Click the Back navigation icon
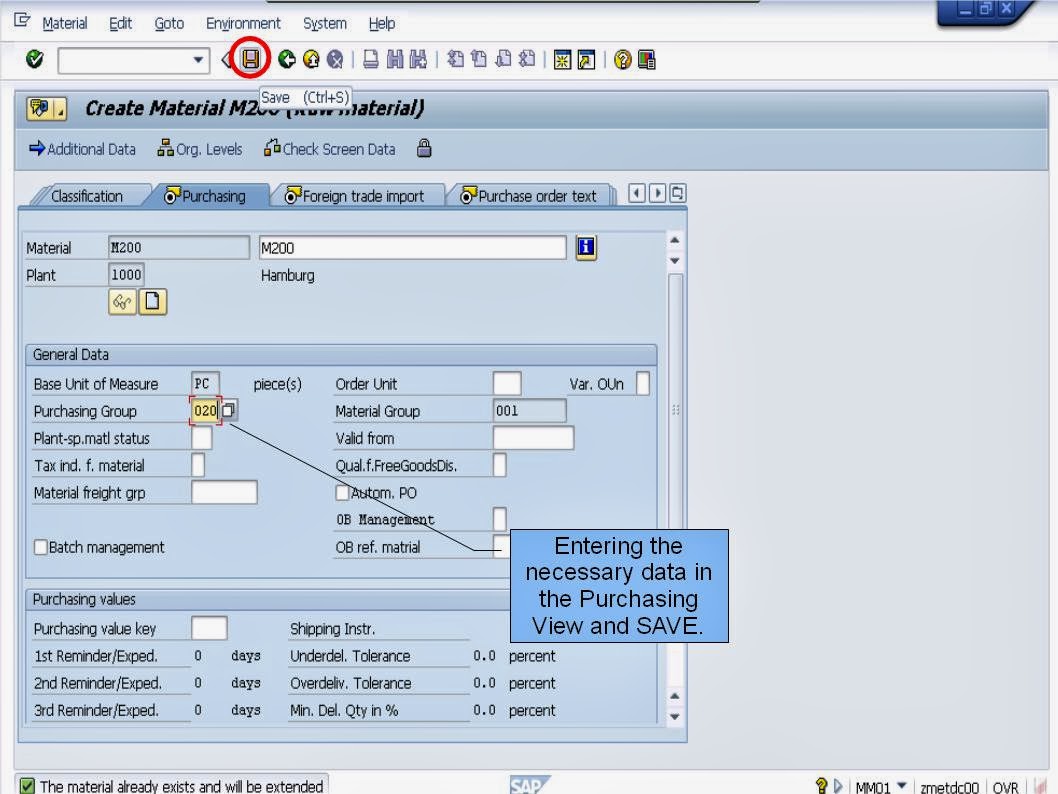 pyautogui.click(x=286, y=58)
